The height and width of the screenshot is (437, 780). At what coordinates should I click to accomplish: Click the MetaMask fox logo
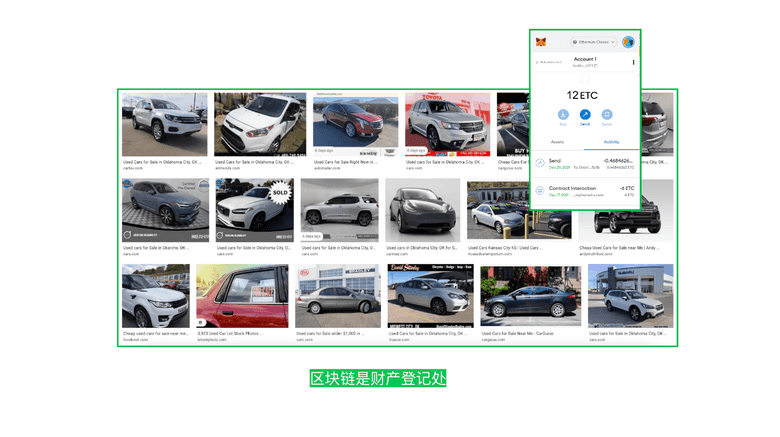coord(541,42)
